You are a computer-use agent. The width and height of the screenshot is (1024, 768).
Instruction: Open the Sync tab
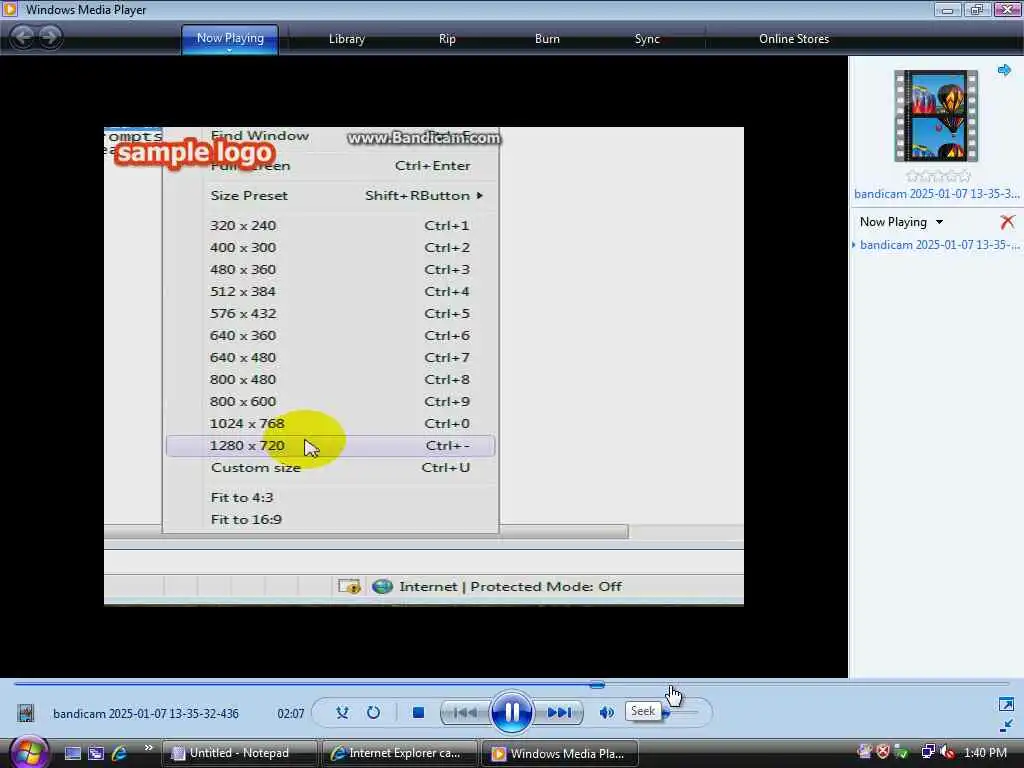pos(647,39)
